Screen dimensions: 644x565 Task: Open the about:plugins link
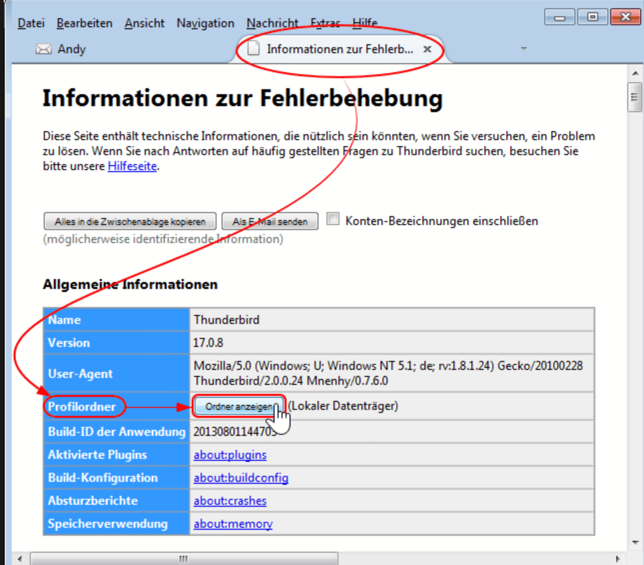point(230,455)
